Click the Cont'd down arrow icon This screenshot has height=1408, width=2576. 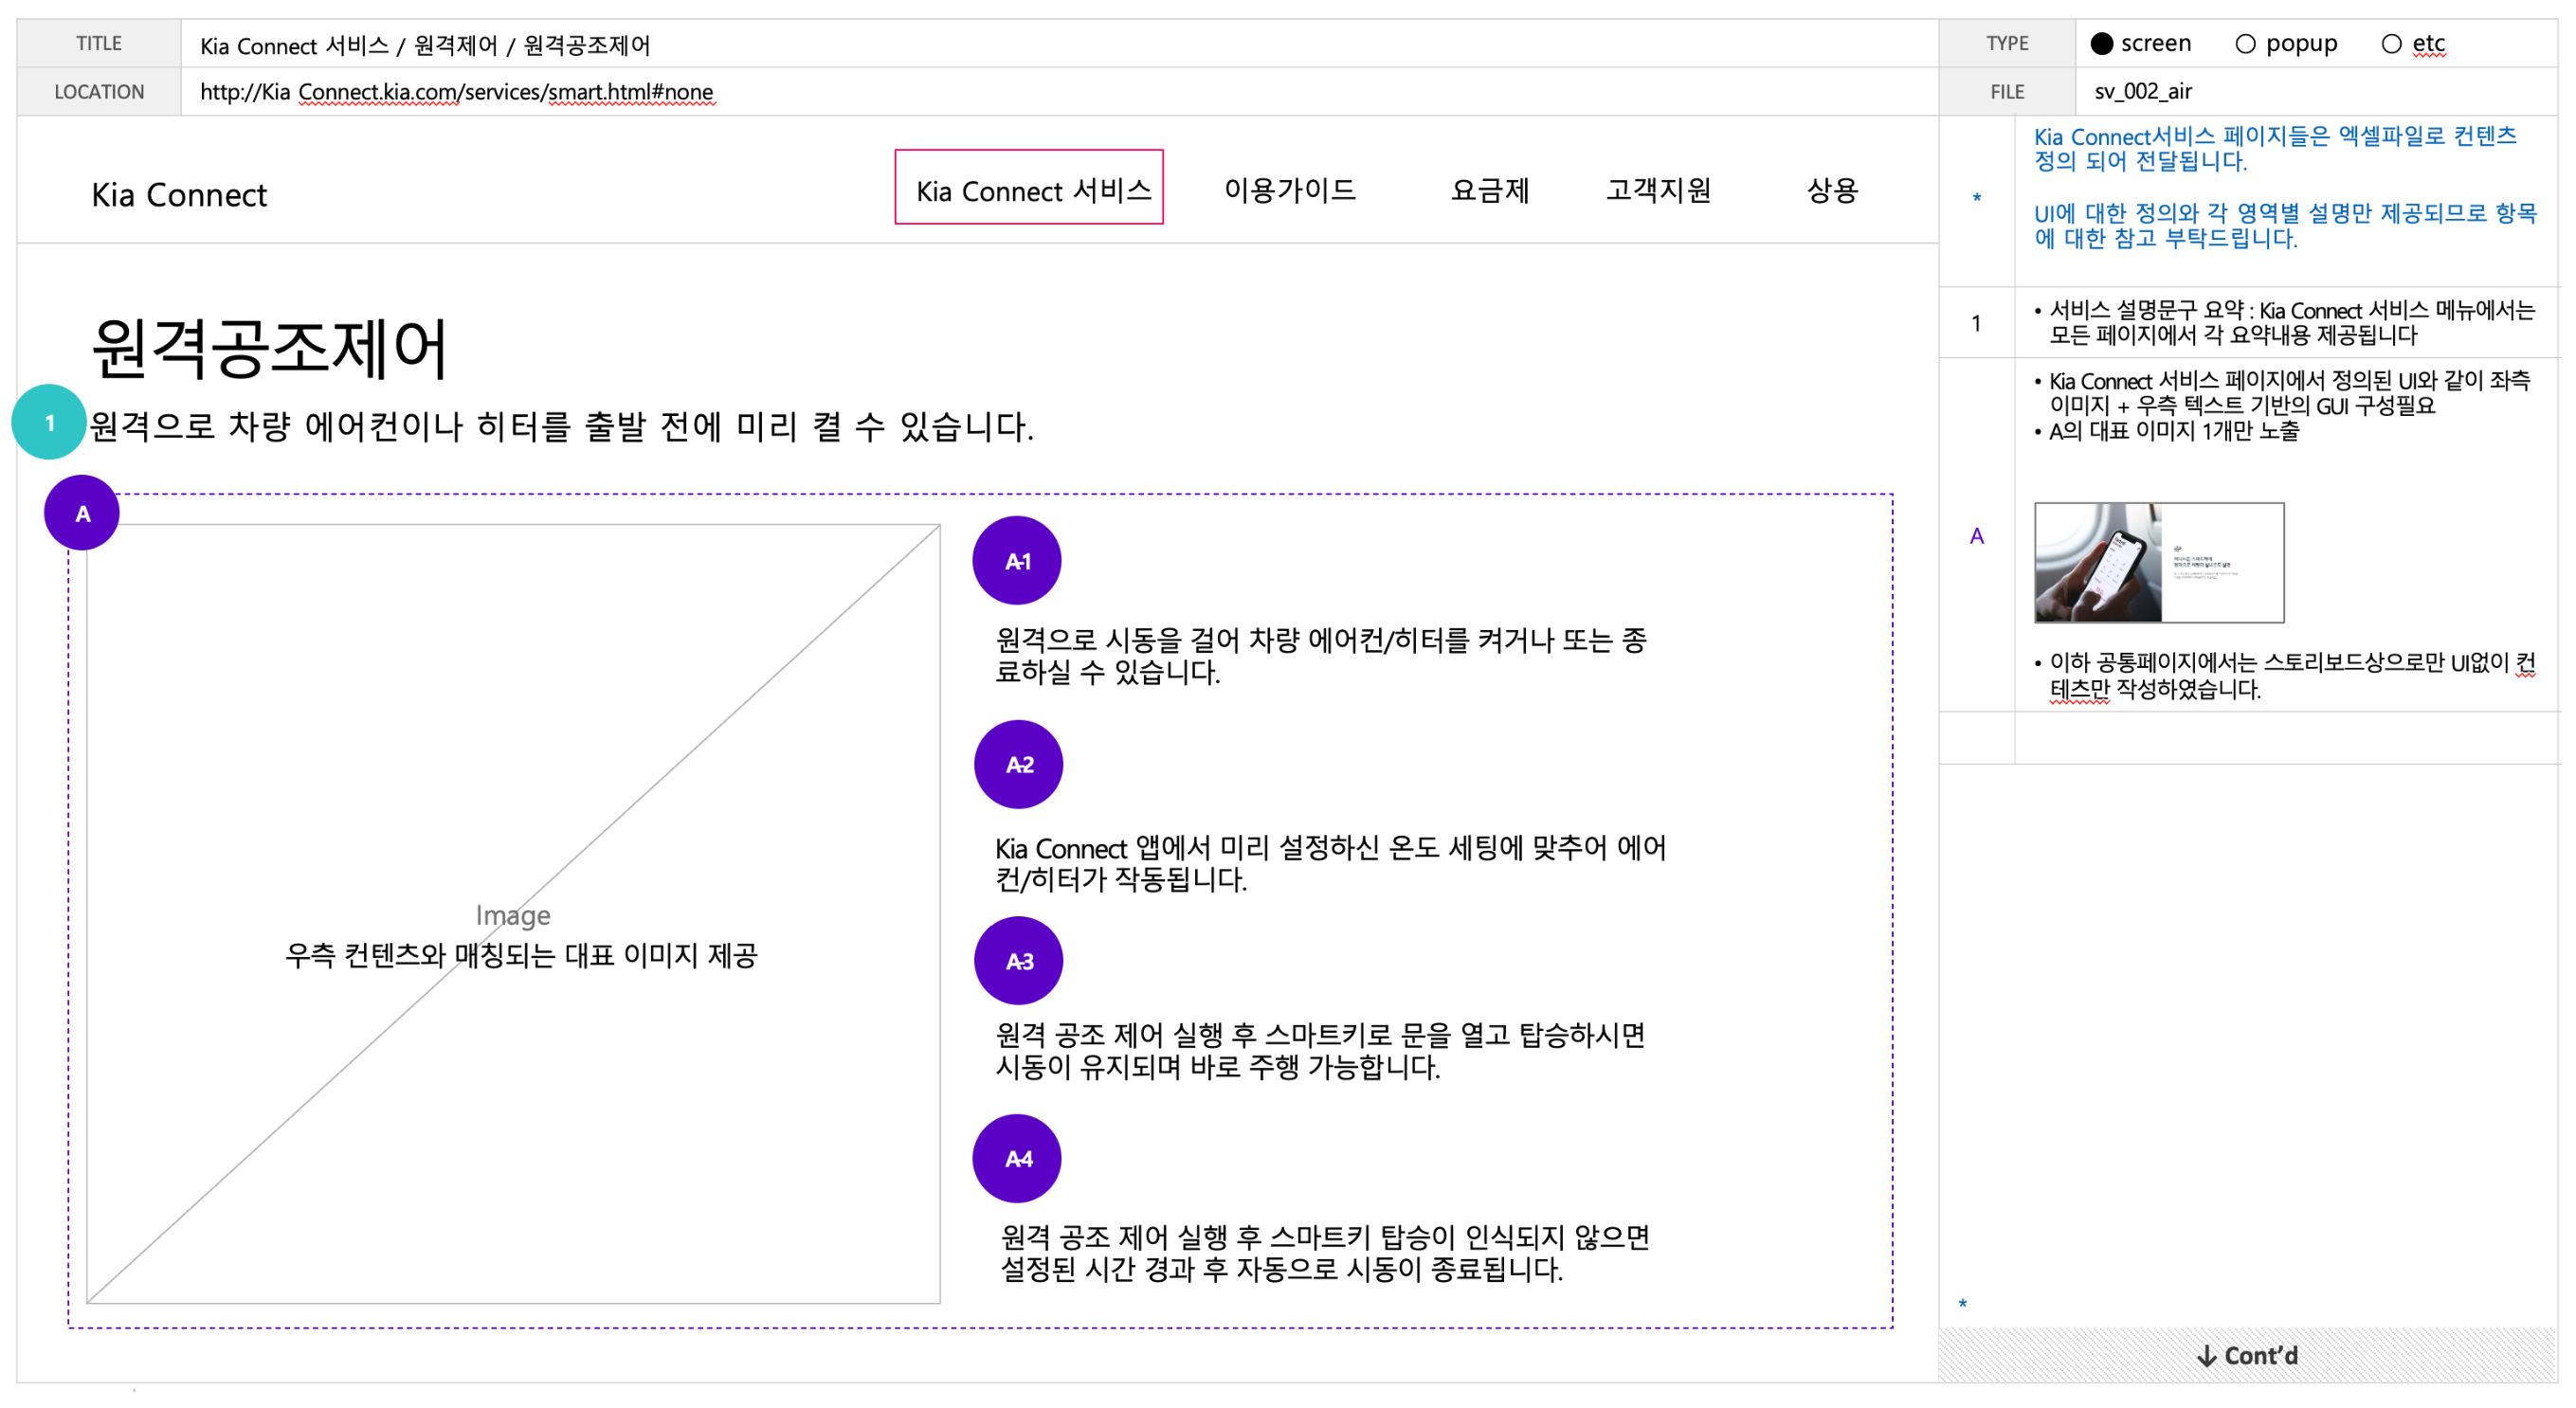click(2207, 1356)
